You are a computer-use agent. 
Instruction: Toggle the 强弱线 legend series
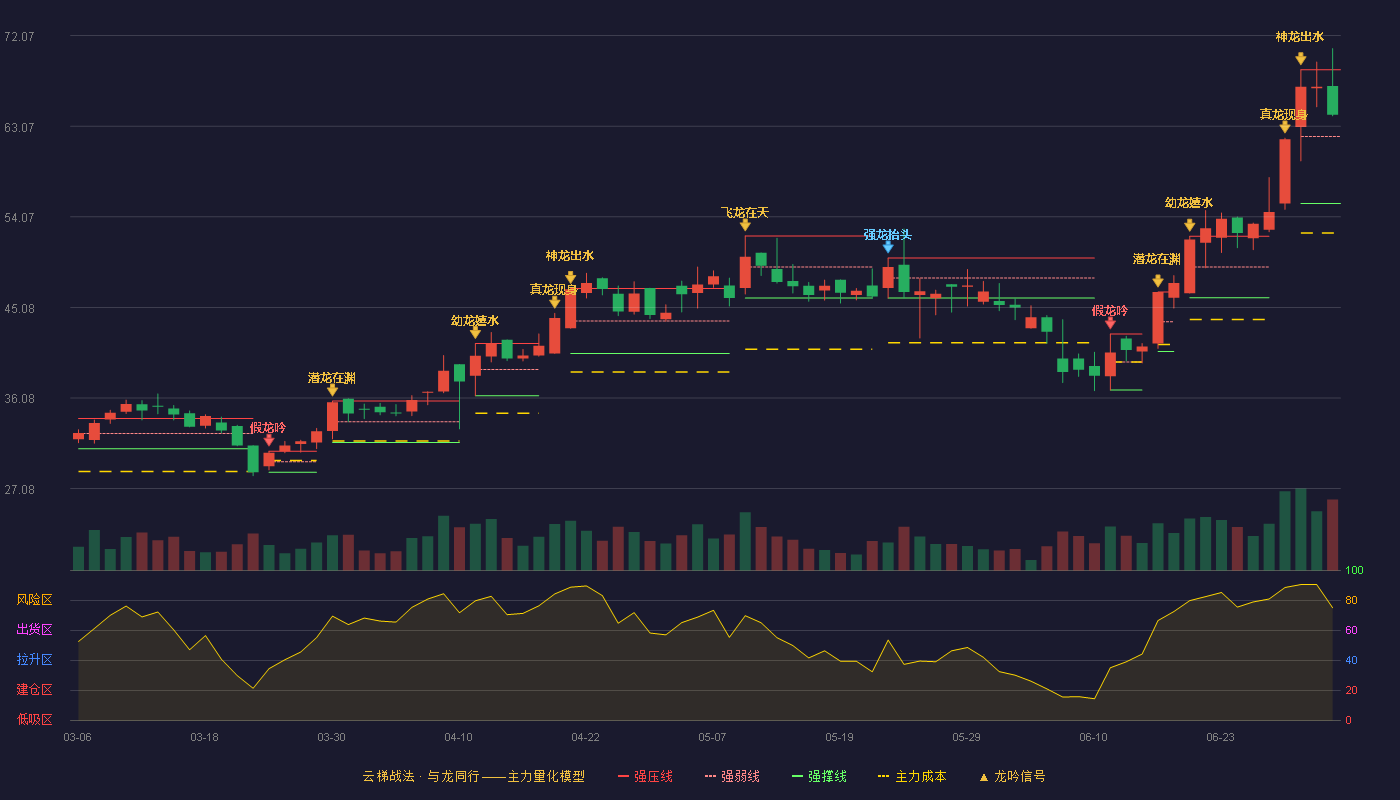pyautogui.click(x=732, y=776)
